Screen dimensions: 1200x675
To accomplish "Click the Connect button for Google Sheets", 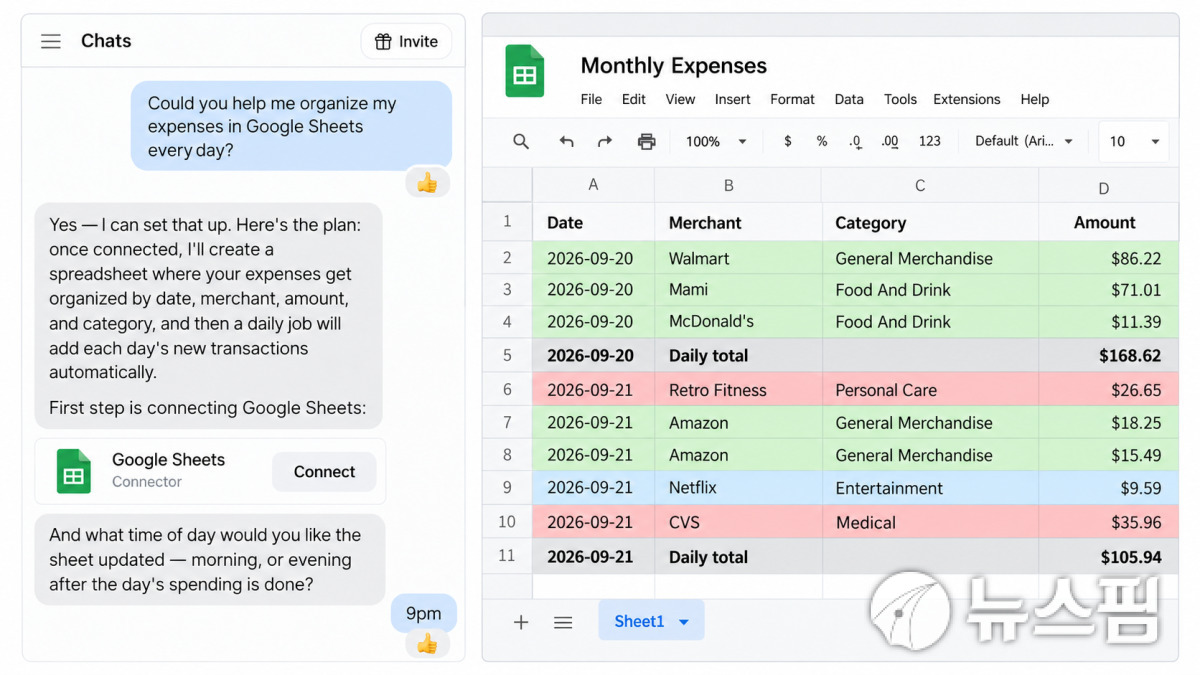I will tap(324, 472).
